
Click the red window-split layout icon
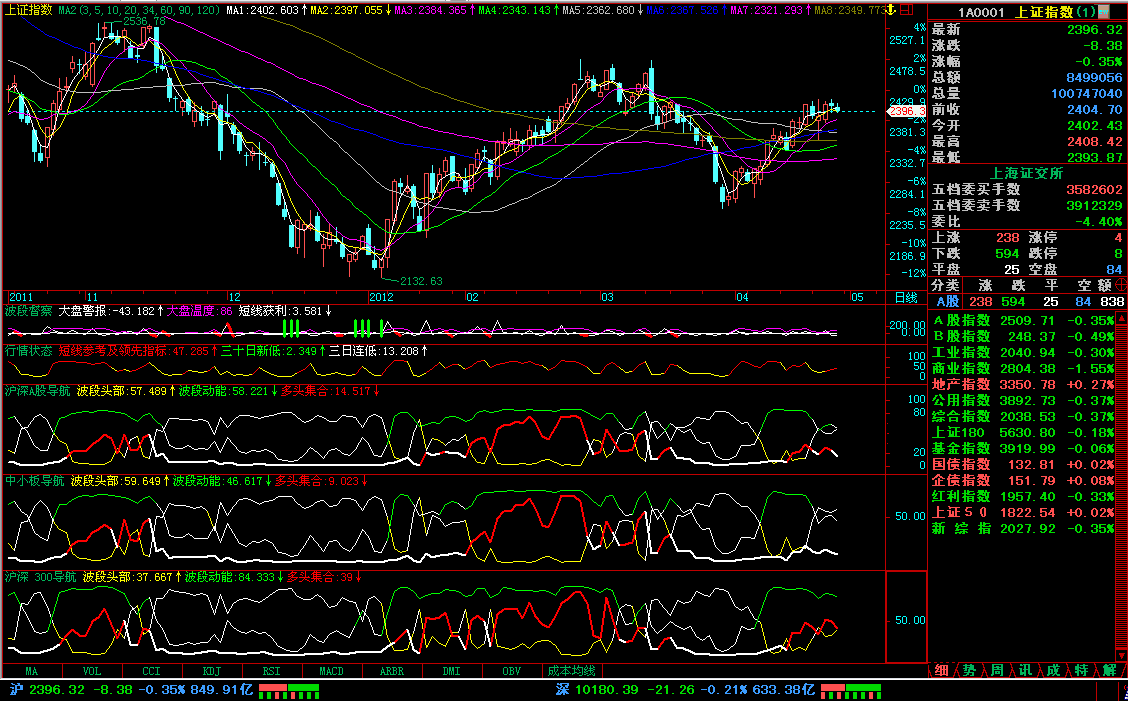point(907,10)
